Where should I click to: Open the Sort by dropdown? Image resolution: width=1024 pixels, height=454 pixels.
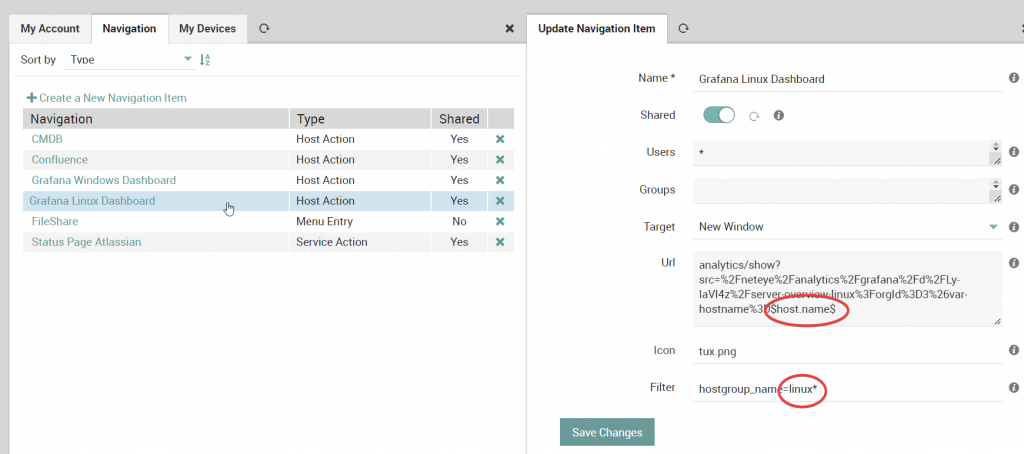coord(129,59)
